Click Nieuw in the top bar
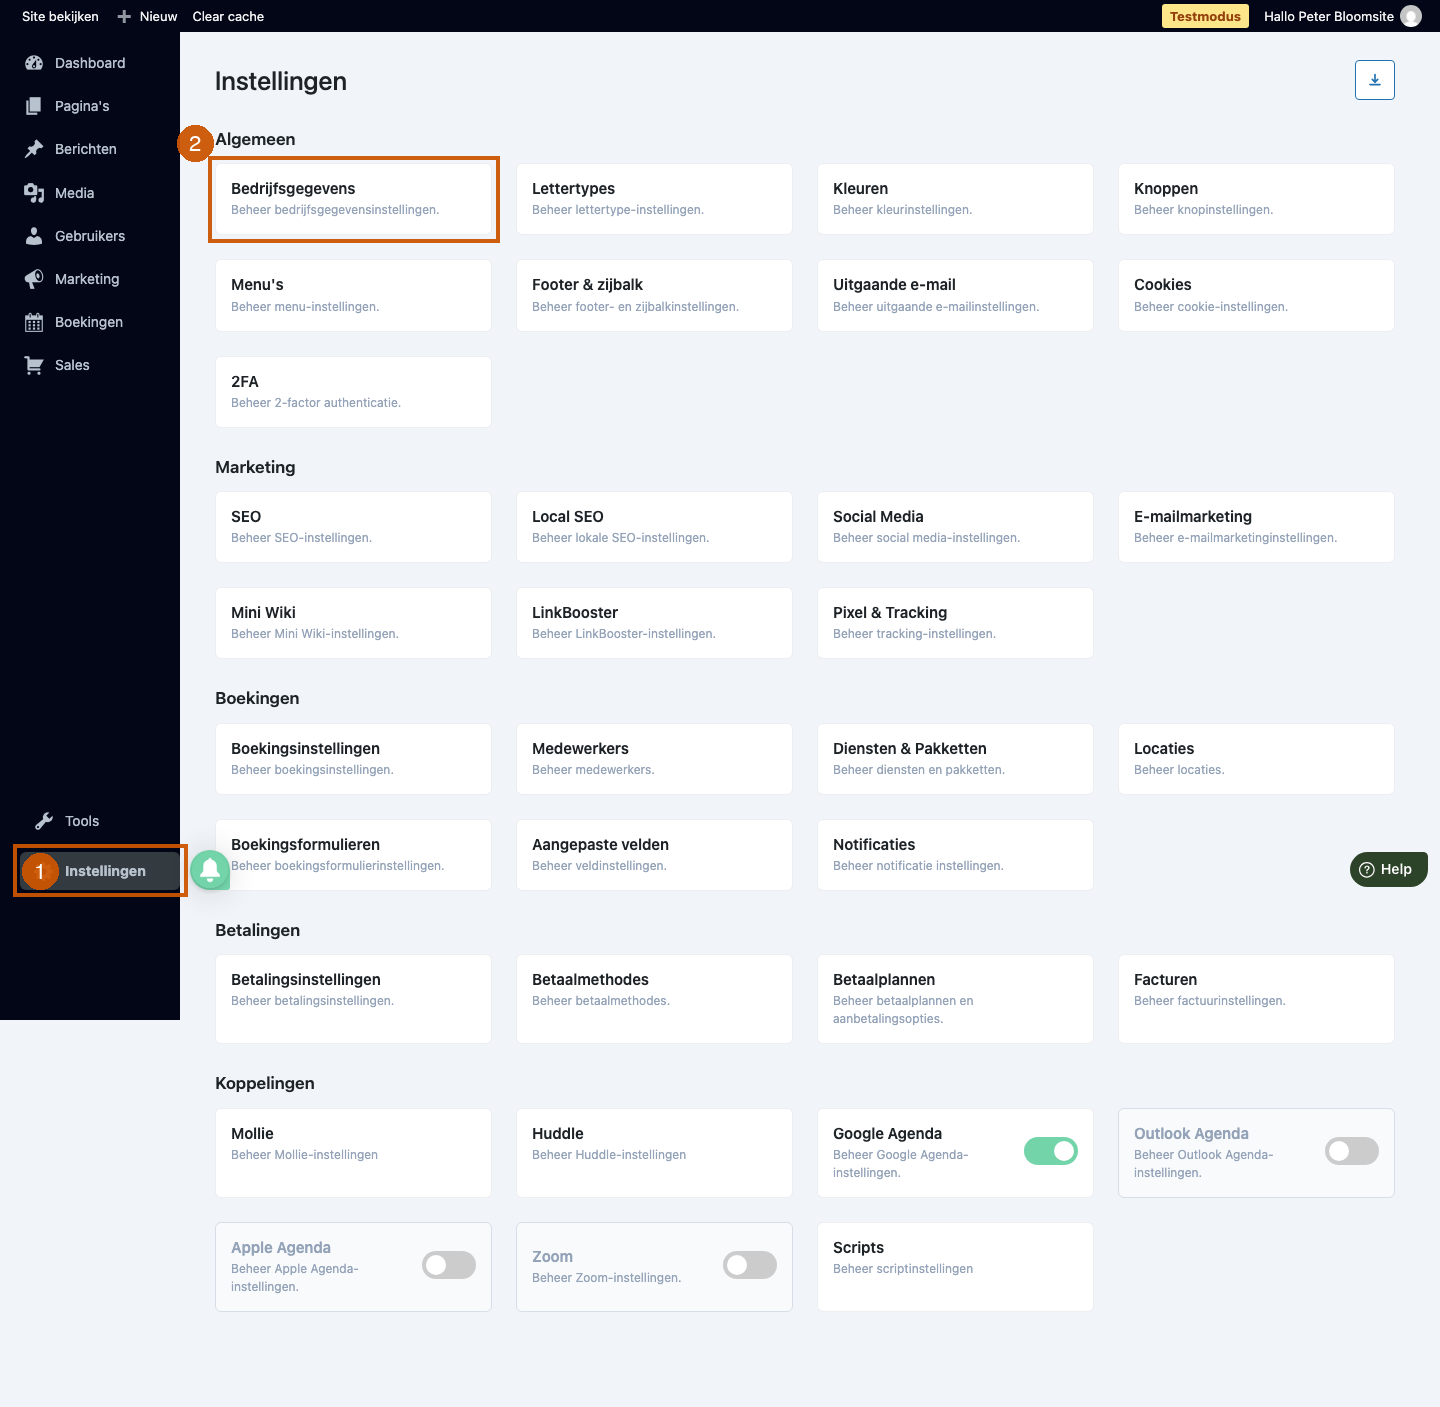Viewport: 1440px width, 1407px height. point(158,16)
